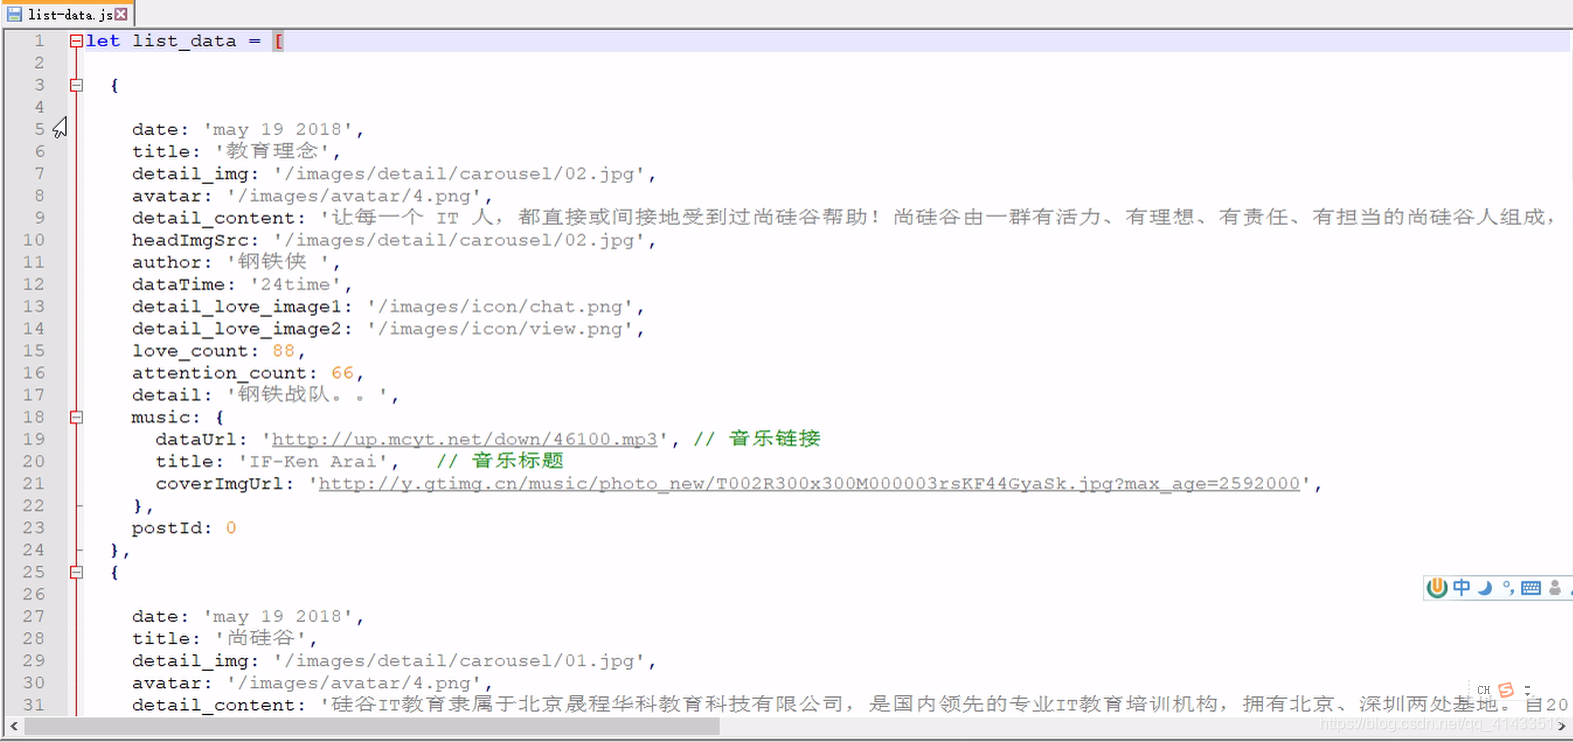Viewport: 1573px width, 742px height.
Task: Click the comment "// 音乐链接"
Action: pos(757,439)
